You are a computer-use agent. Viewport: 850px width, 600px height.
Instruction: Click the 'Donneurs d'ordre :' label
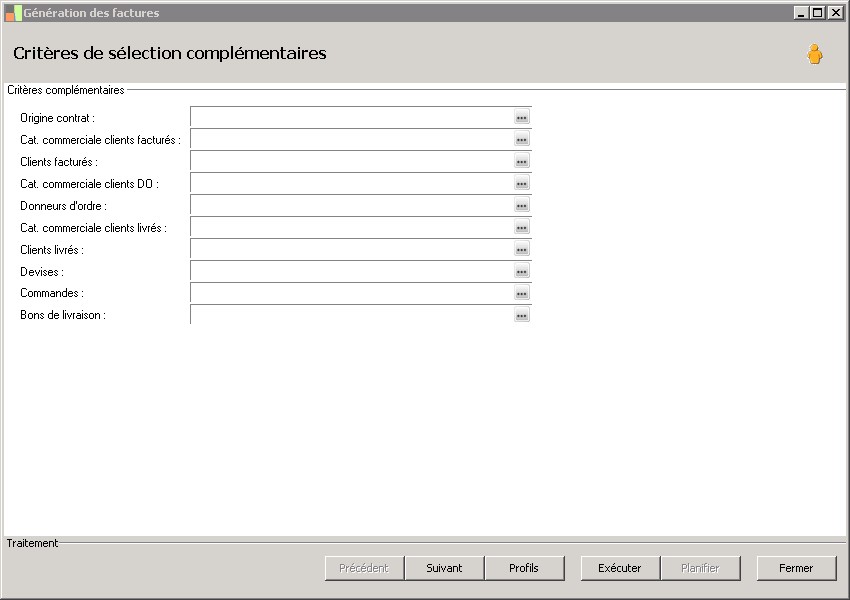(x=63, y=205)
